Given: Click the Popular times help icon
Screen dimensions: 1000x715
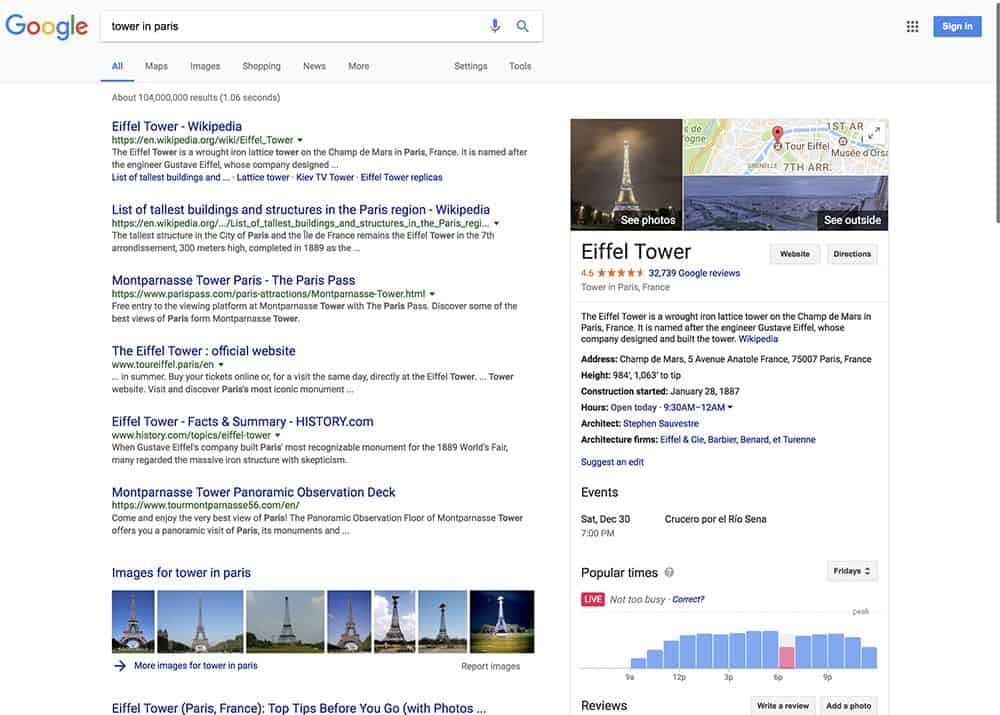Looking at the screenshot, I should (x=669, y=572).
